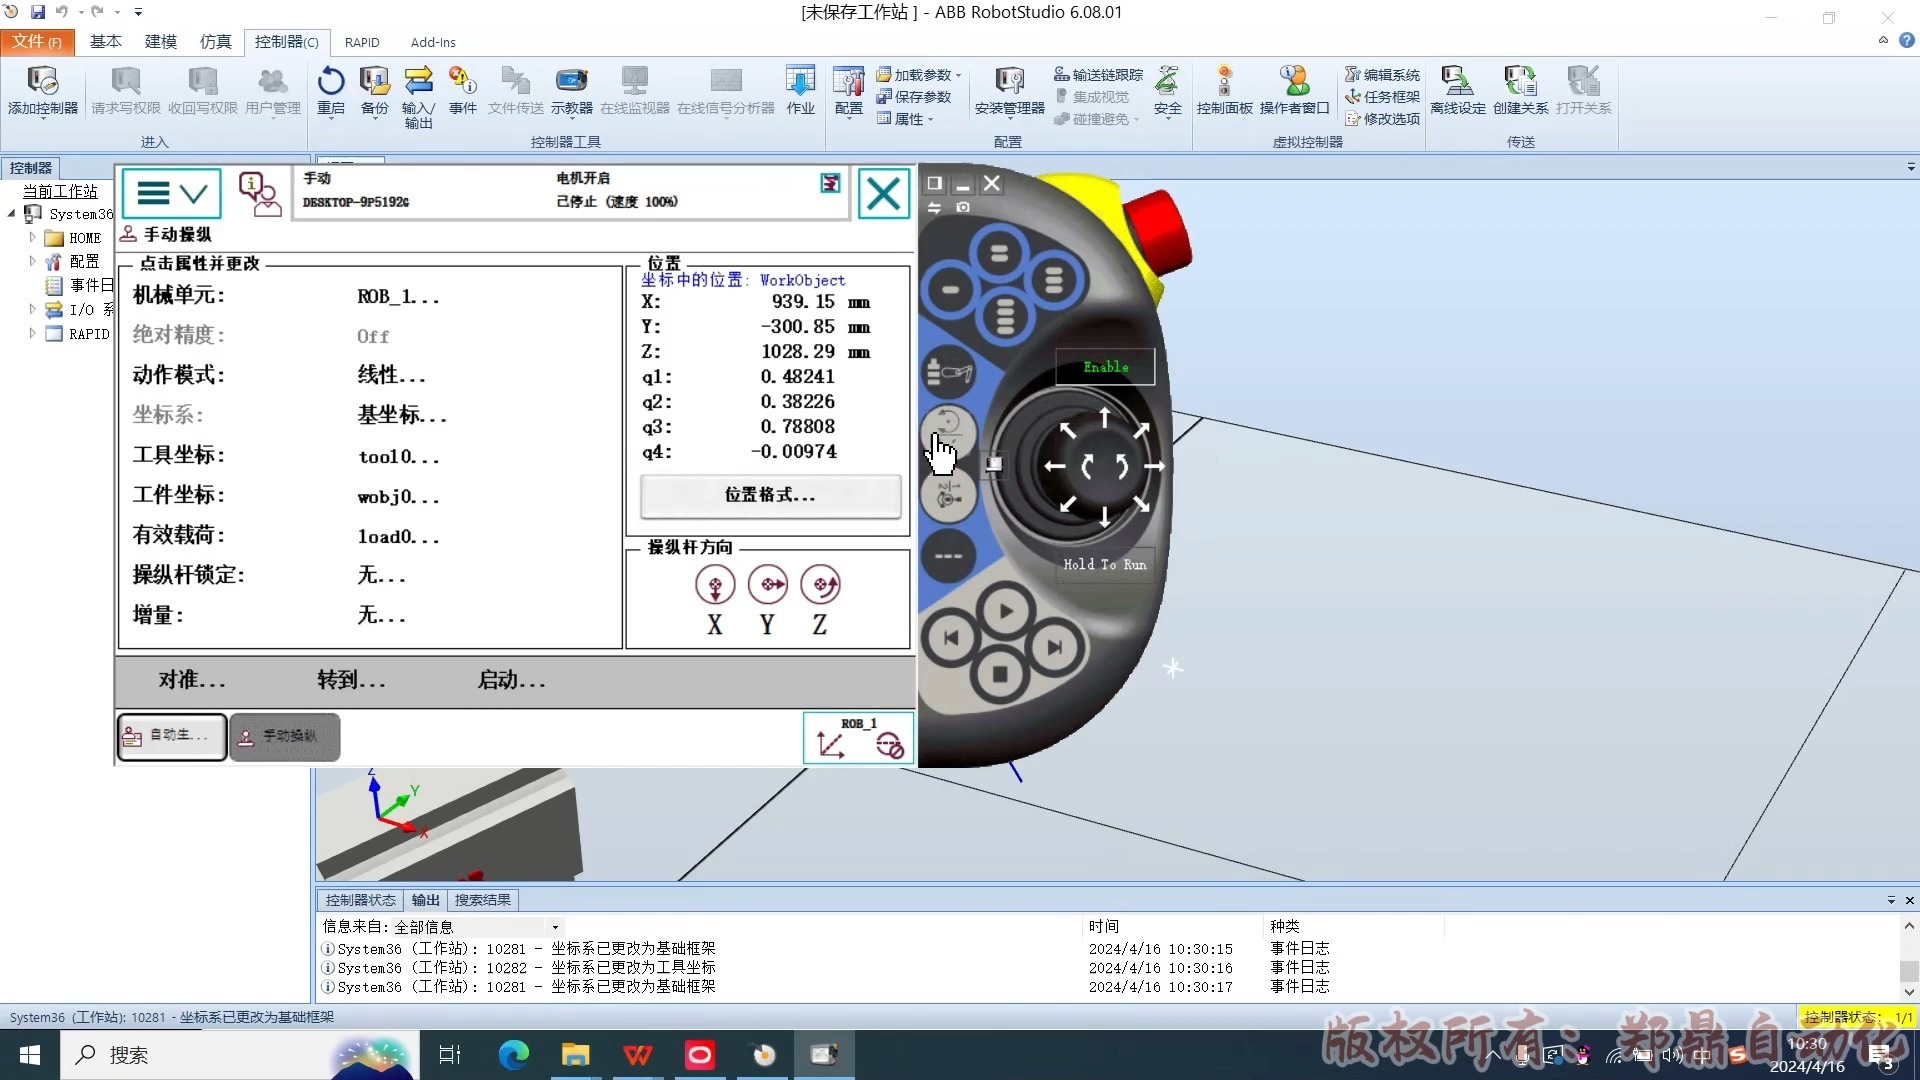The image size is (1920, 1080).
Task: Switch to the RAPID ribbon tab
Action: [x=362, y=42]
